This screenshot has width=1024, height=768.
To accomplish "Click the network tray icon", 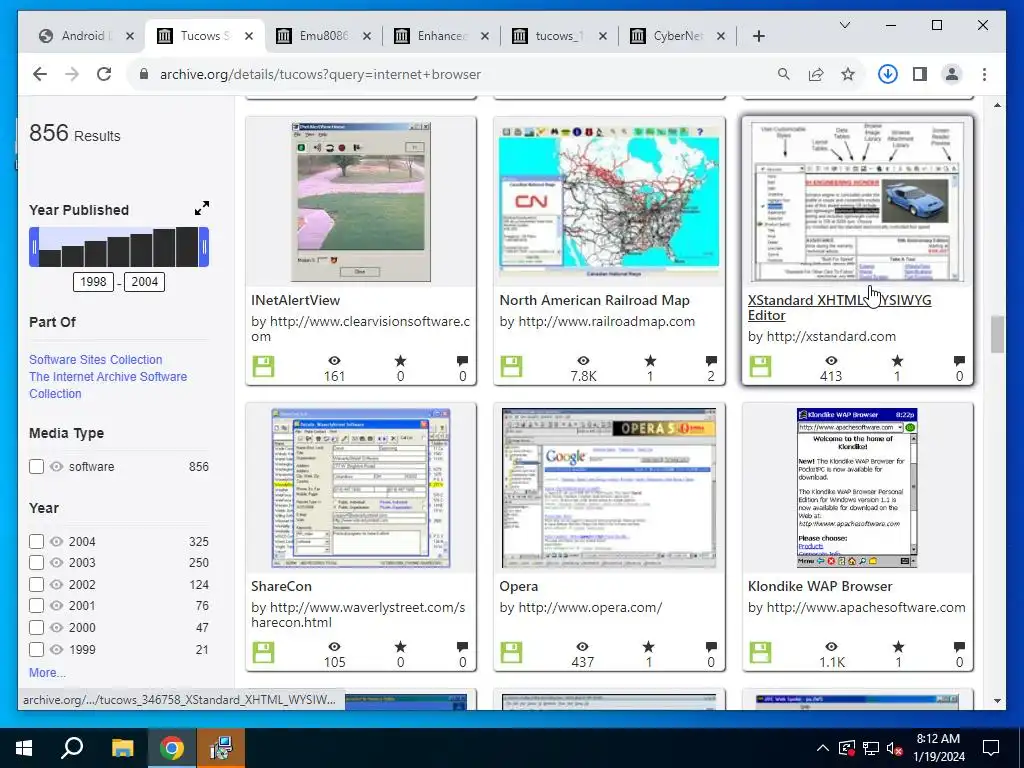I will point(871,748).
